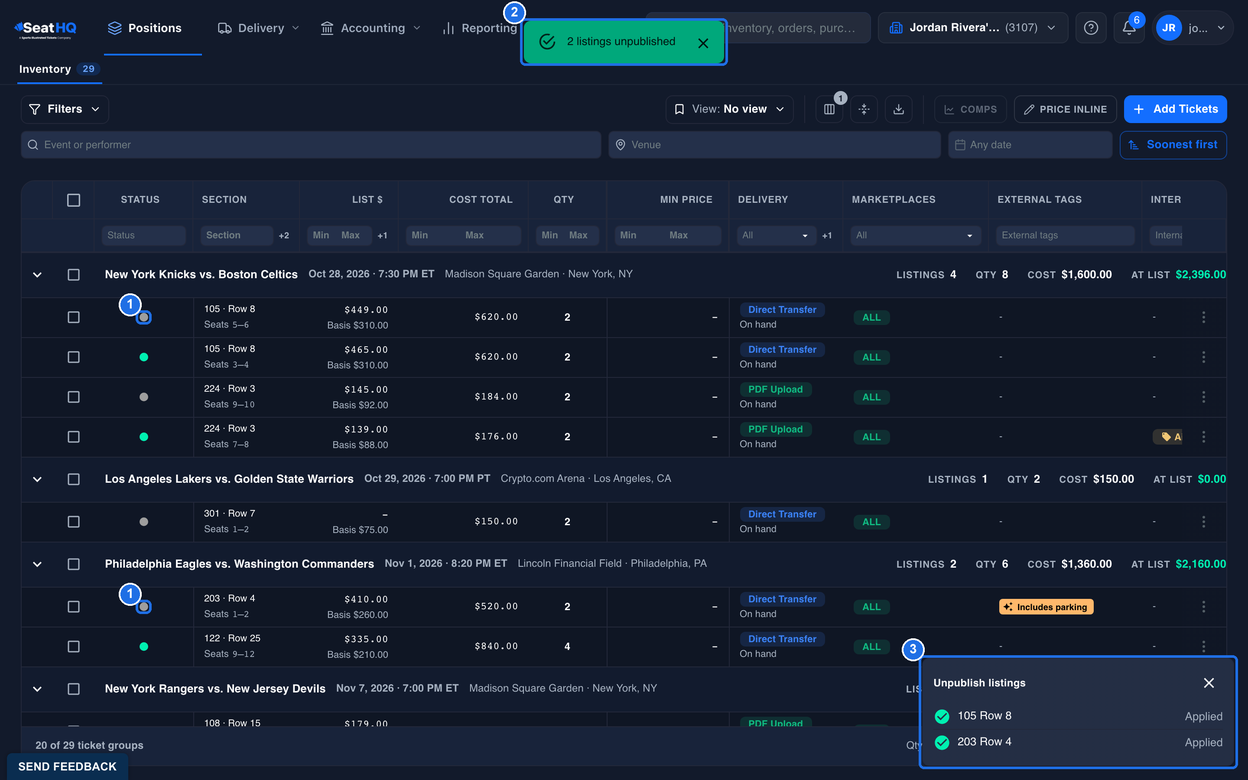Collapse the Knicks vs. Boston Celtics group

(x=37, y=275)
